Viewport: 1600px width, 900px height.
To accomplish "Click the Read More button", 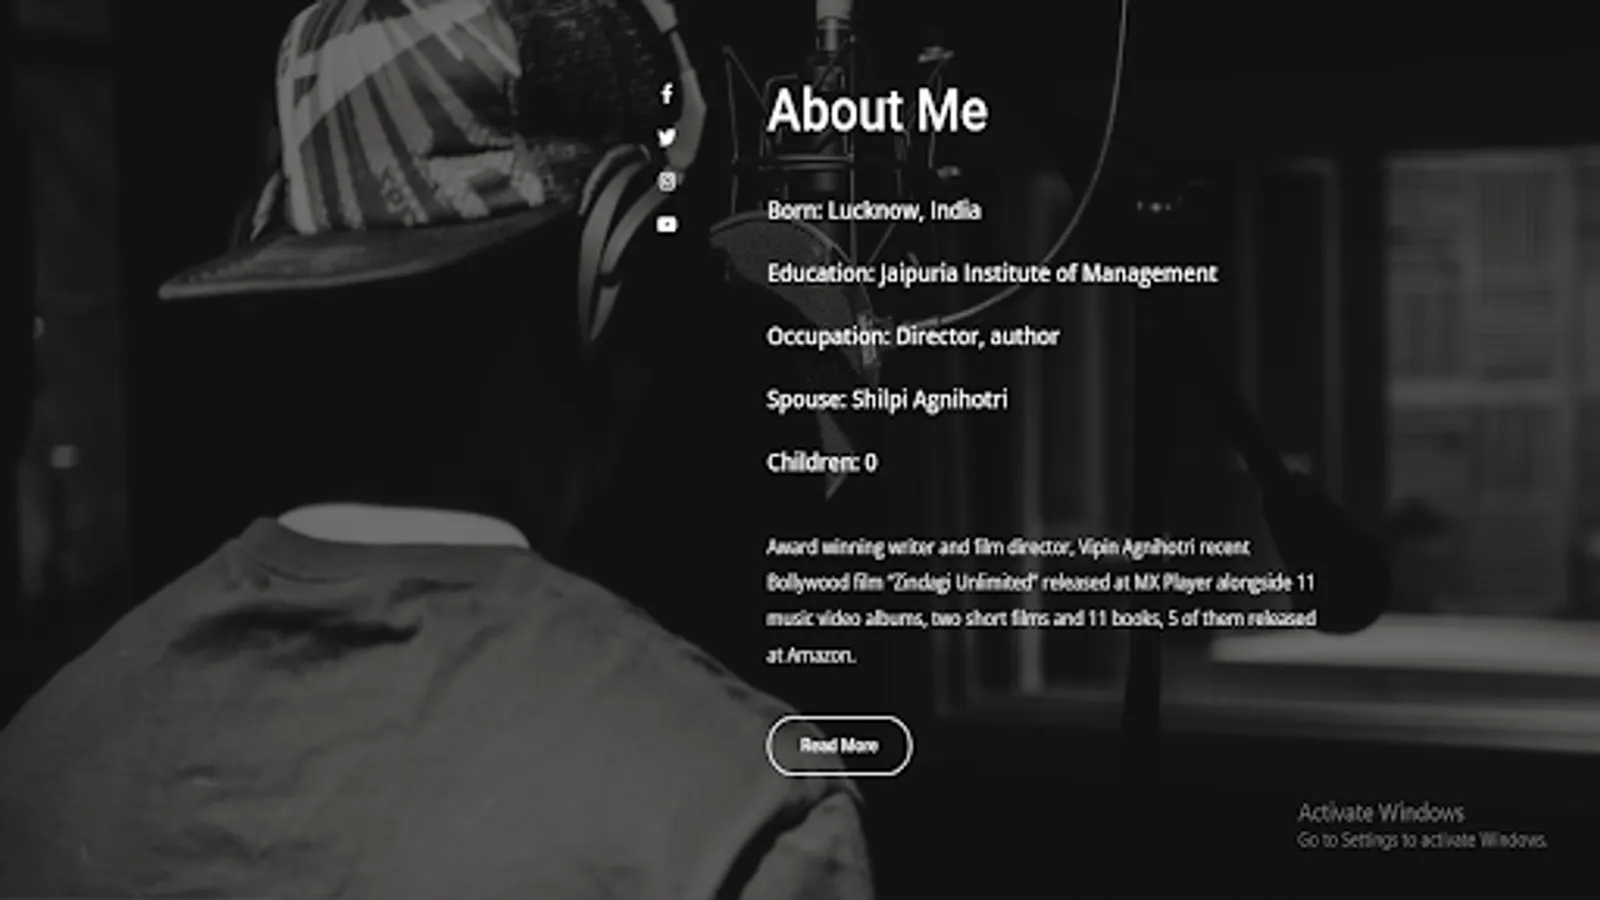I will tap(839, 745).
